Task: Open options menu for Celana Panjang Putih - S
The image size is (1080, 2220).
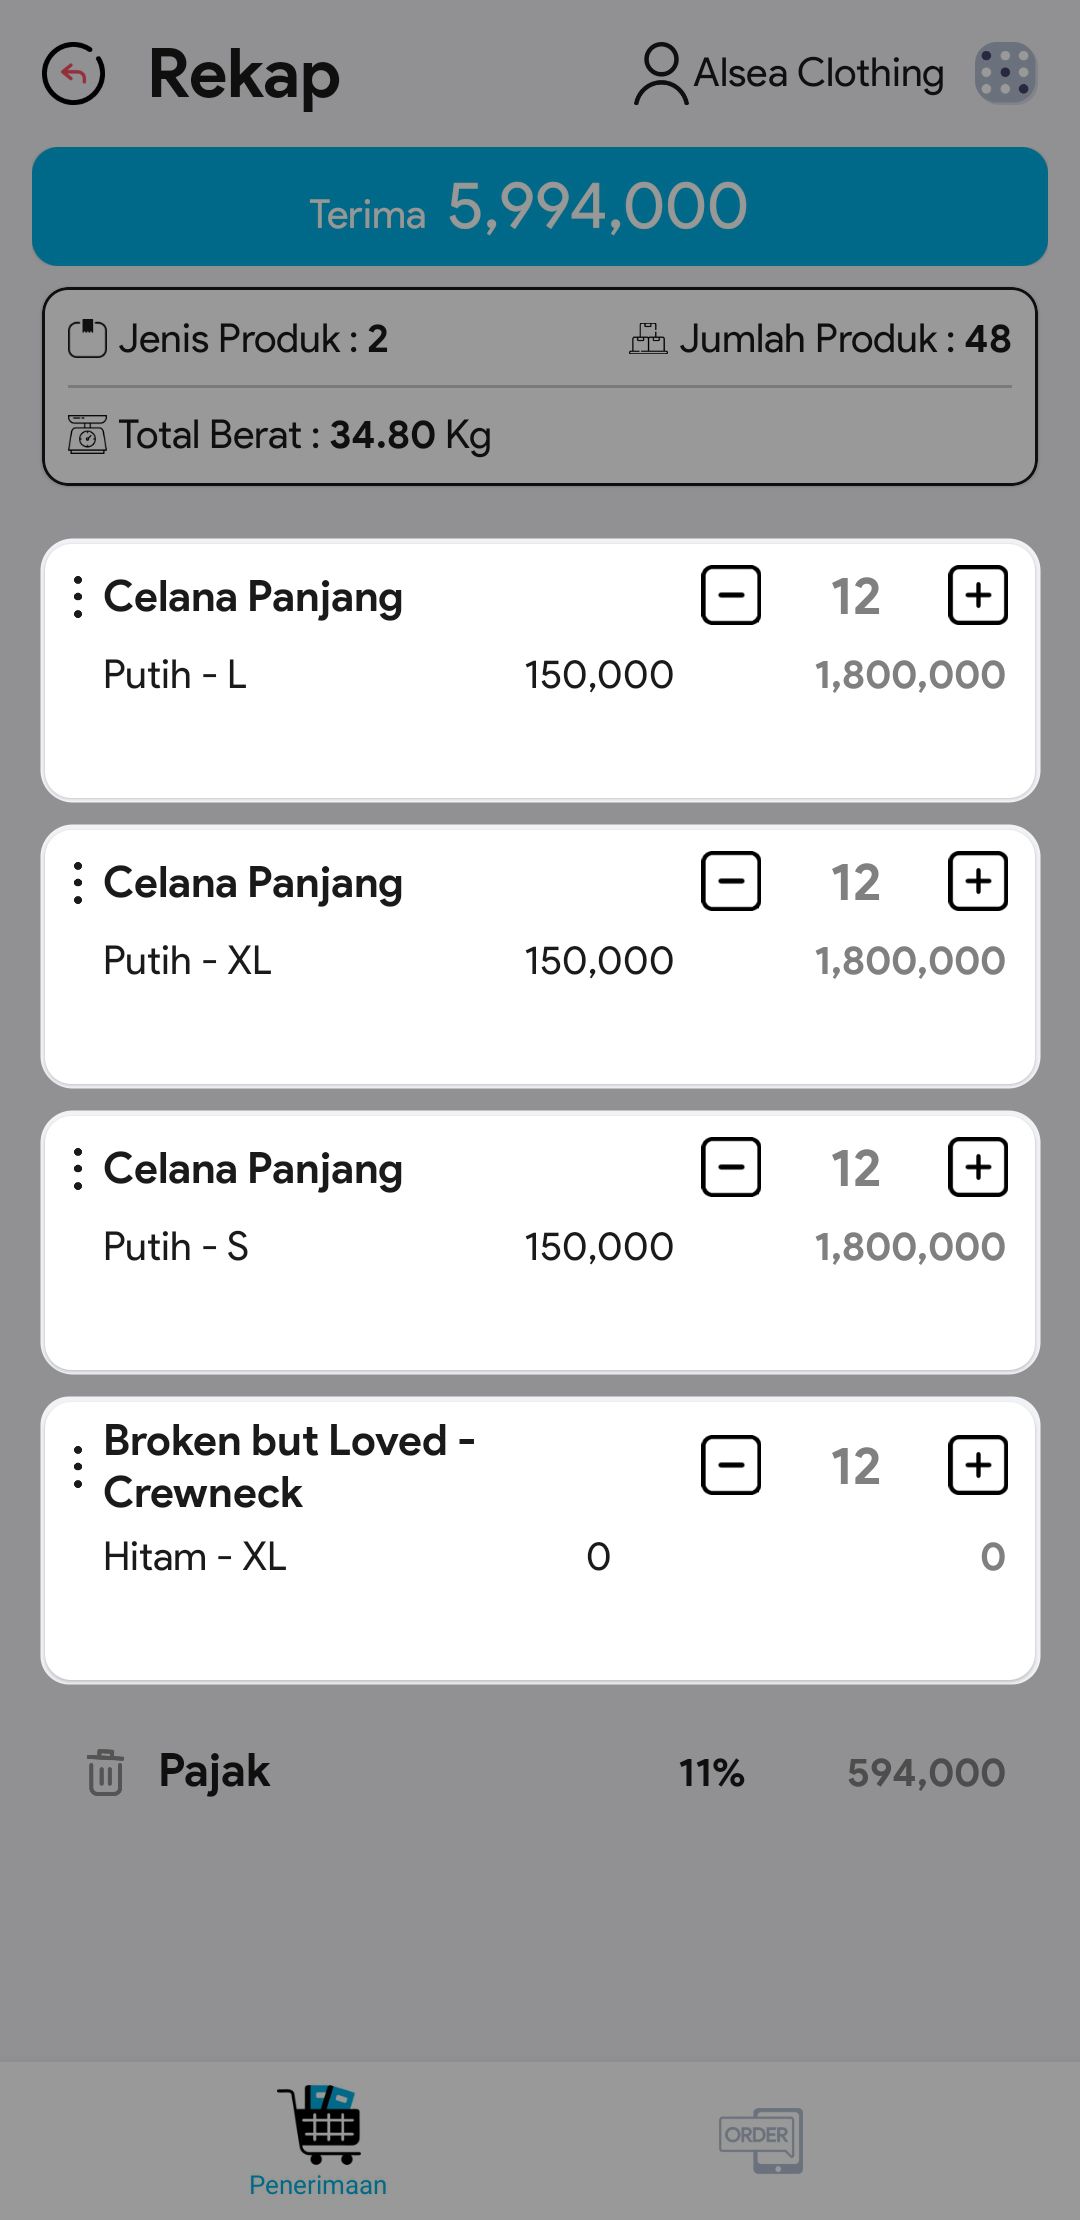Action: coord(78,1169)
